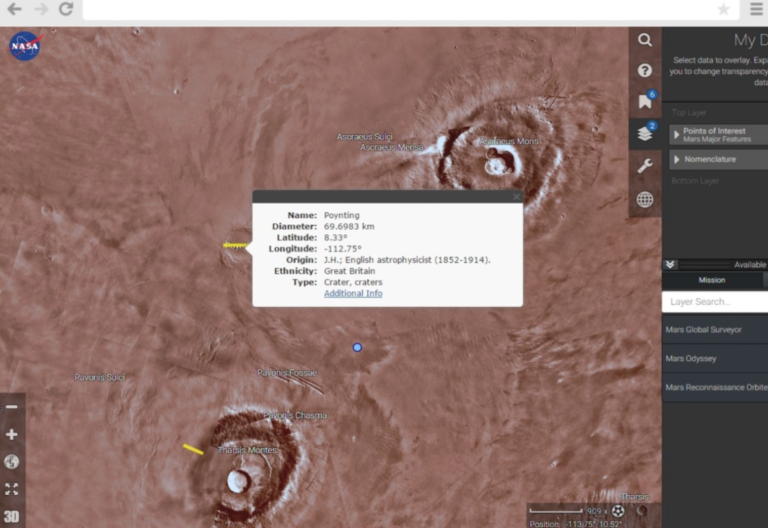Zoom in with the plus button

point(12,435)
